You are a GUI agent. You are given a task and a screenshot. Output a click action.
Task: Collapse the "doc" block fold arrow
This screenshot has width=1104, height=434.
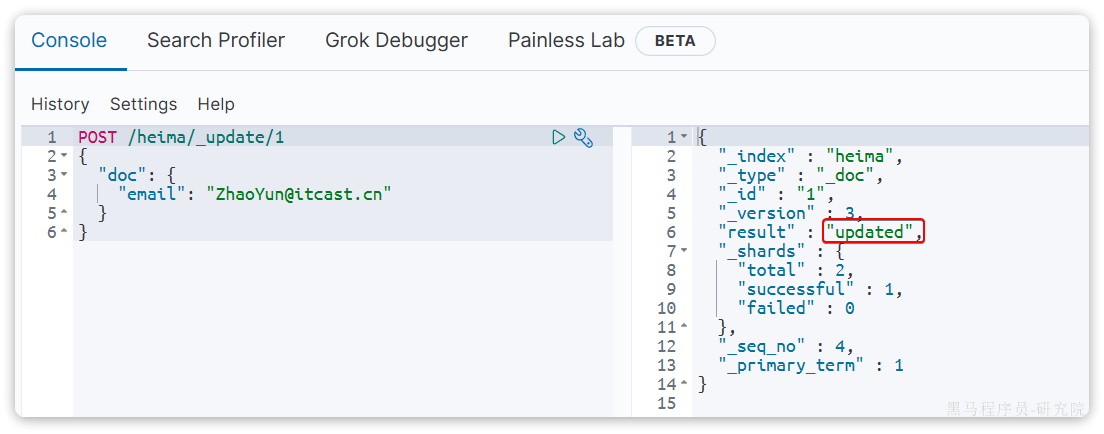coord(63,175)
